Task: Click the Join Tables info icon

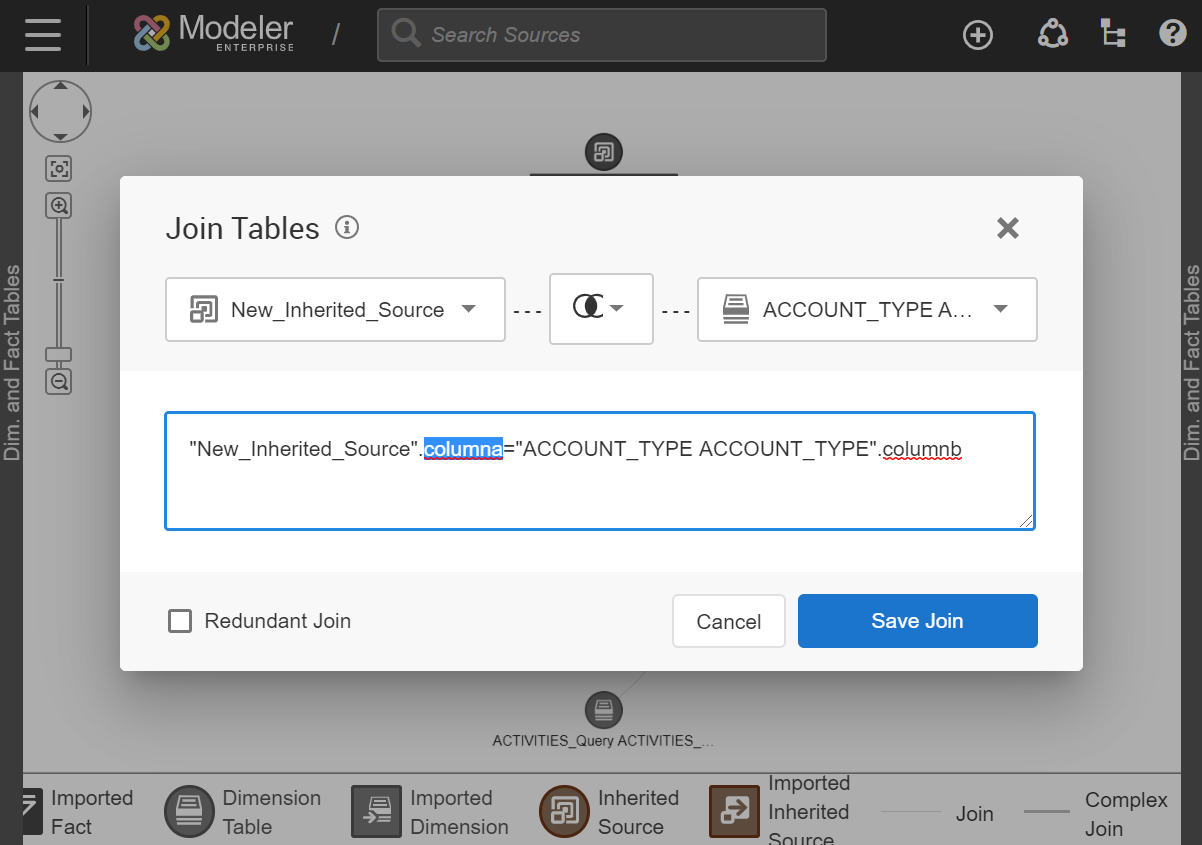Action: (347, 227)
